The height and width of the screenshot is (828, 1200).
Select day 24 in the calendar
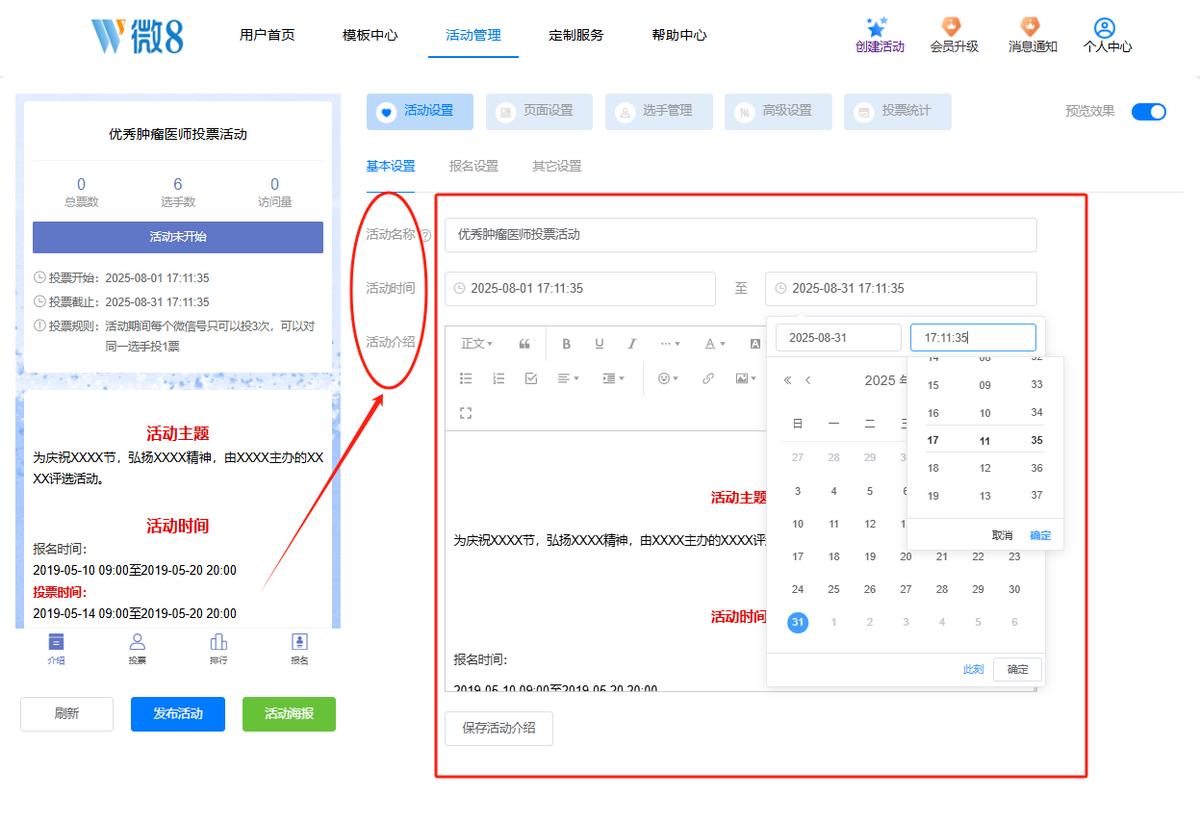(798, 590)
